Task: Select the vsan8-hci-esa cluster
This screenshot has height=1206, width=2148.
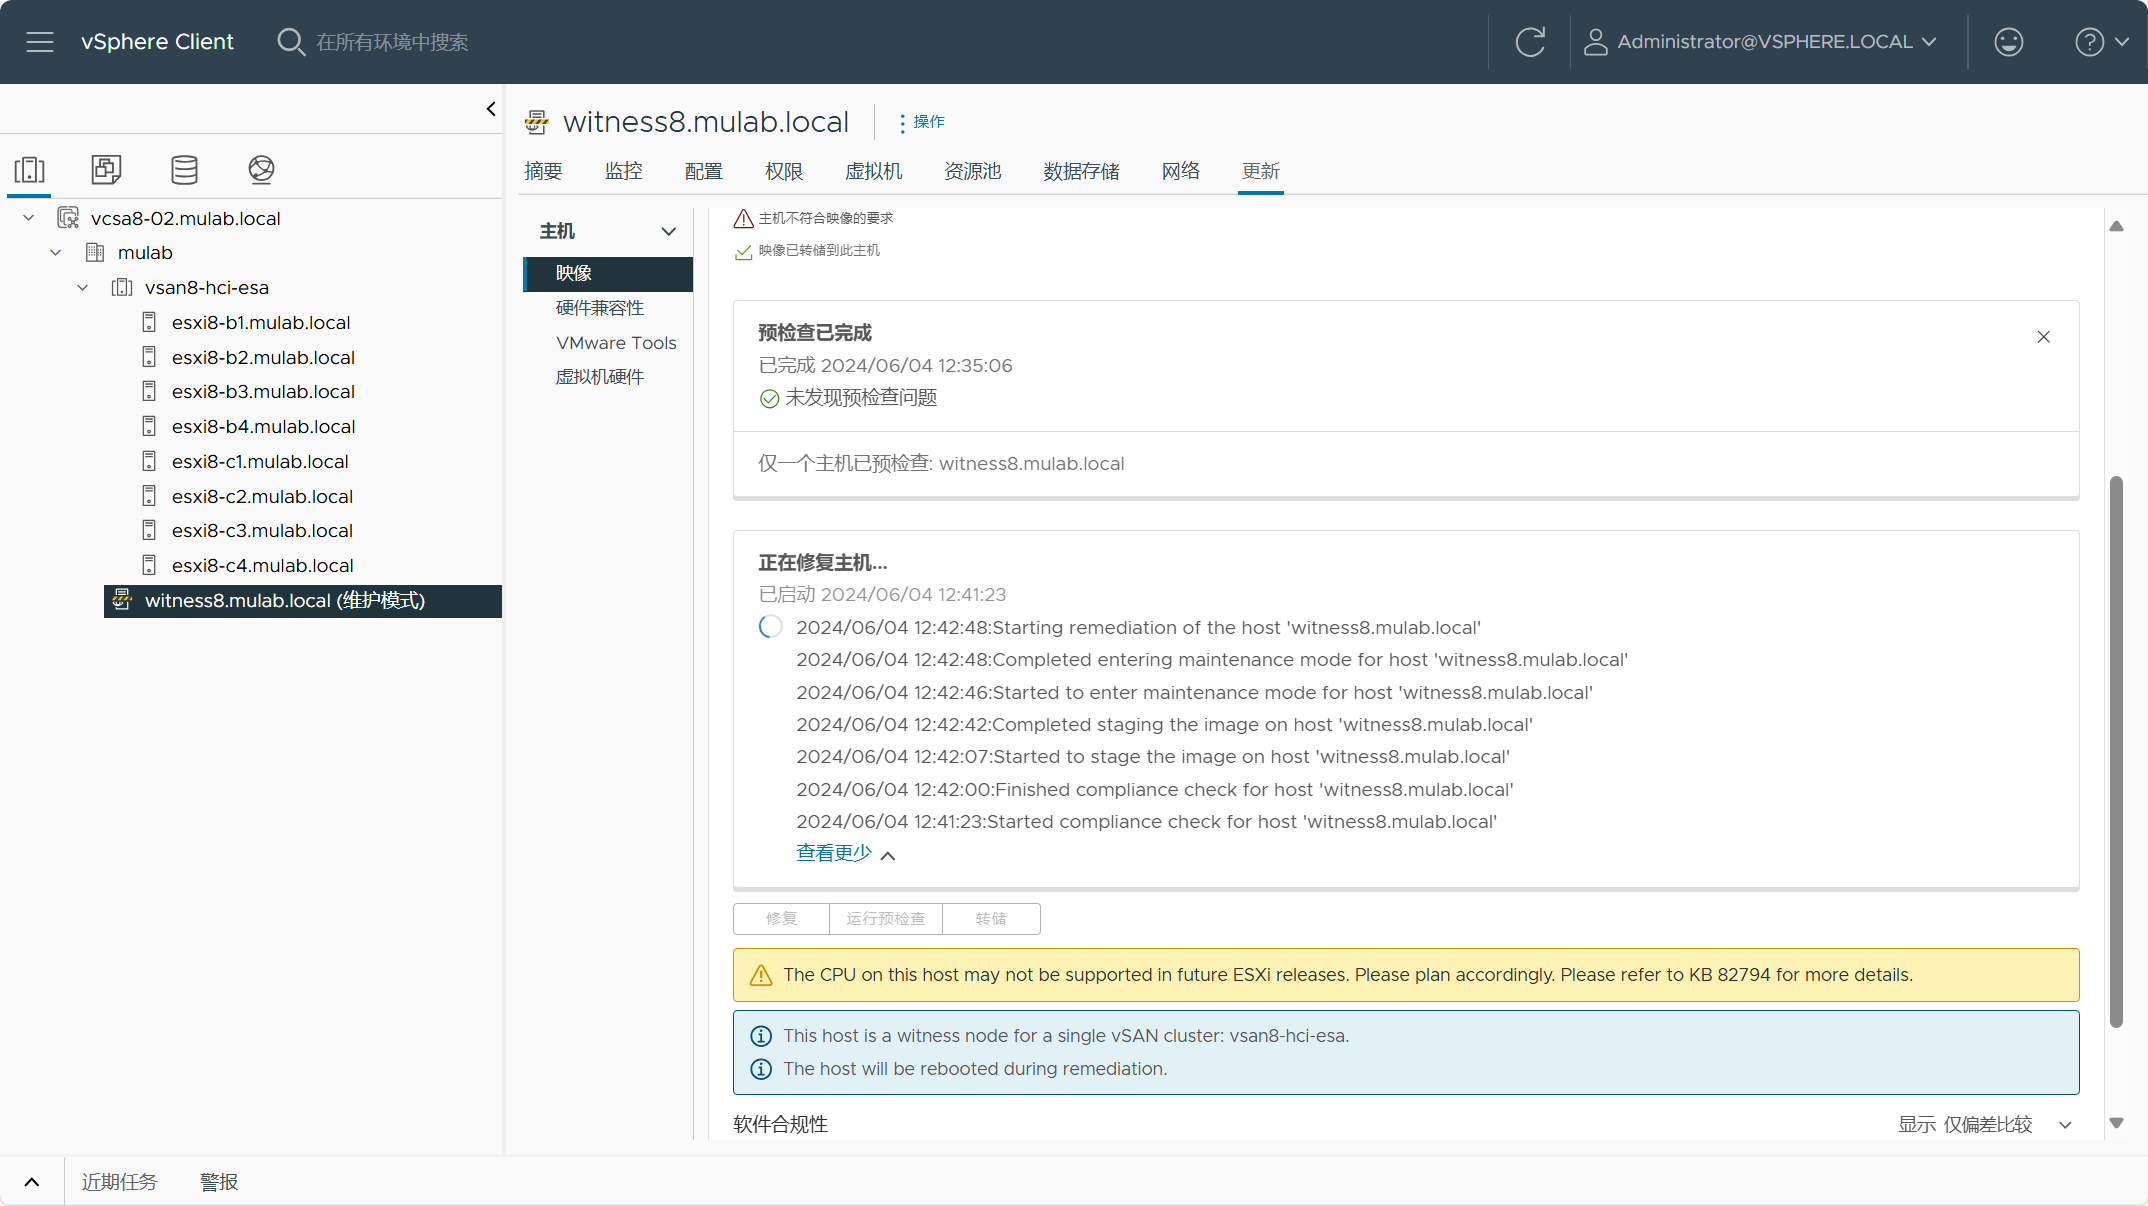Action: (206, 288)
